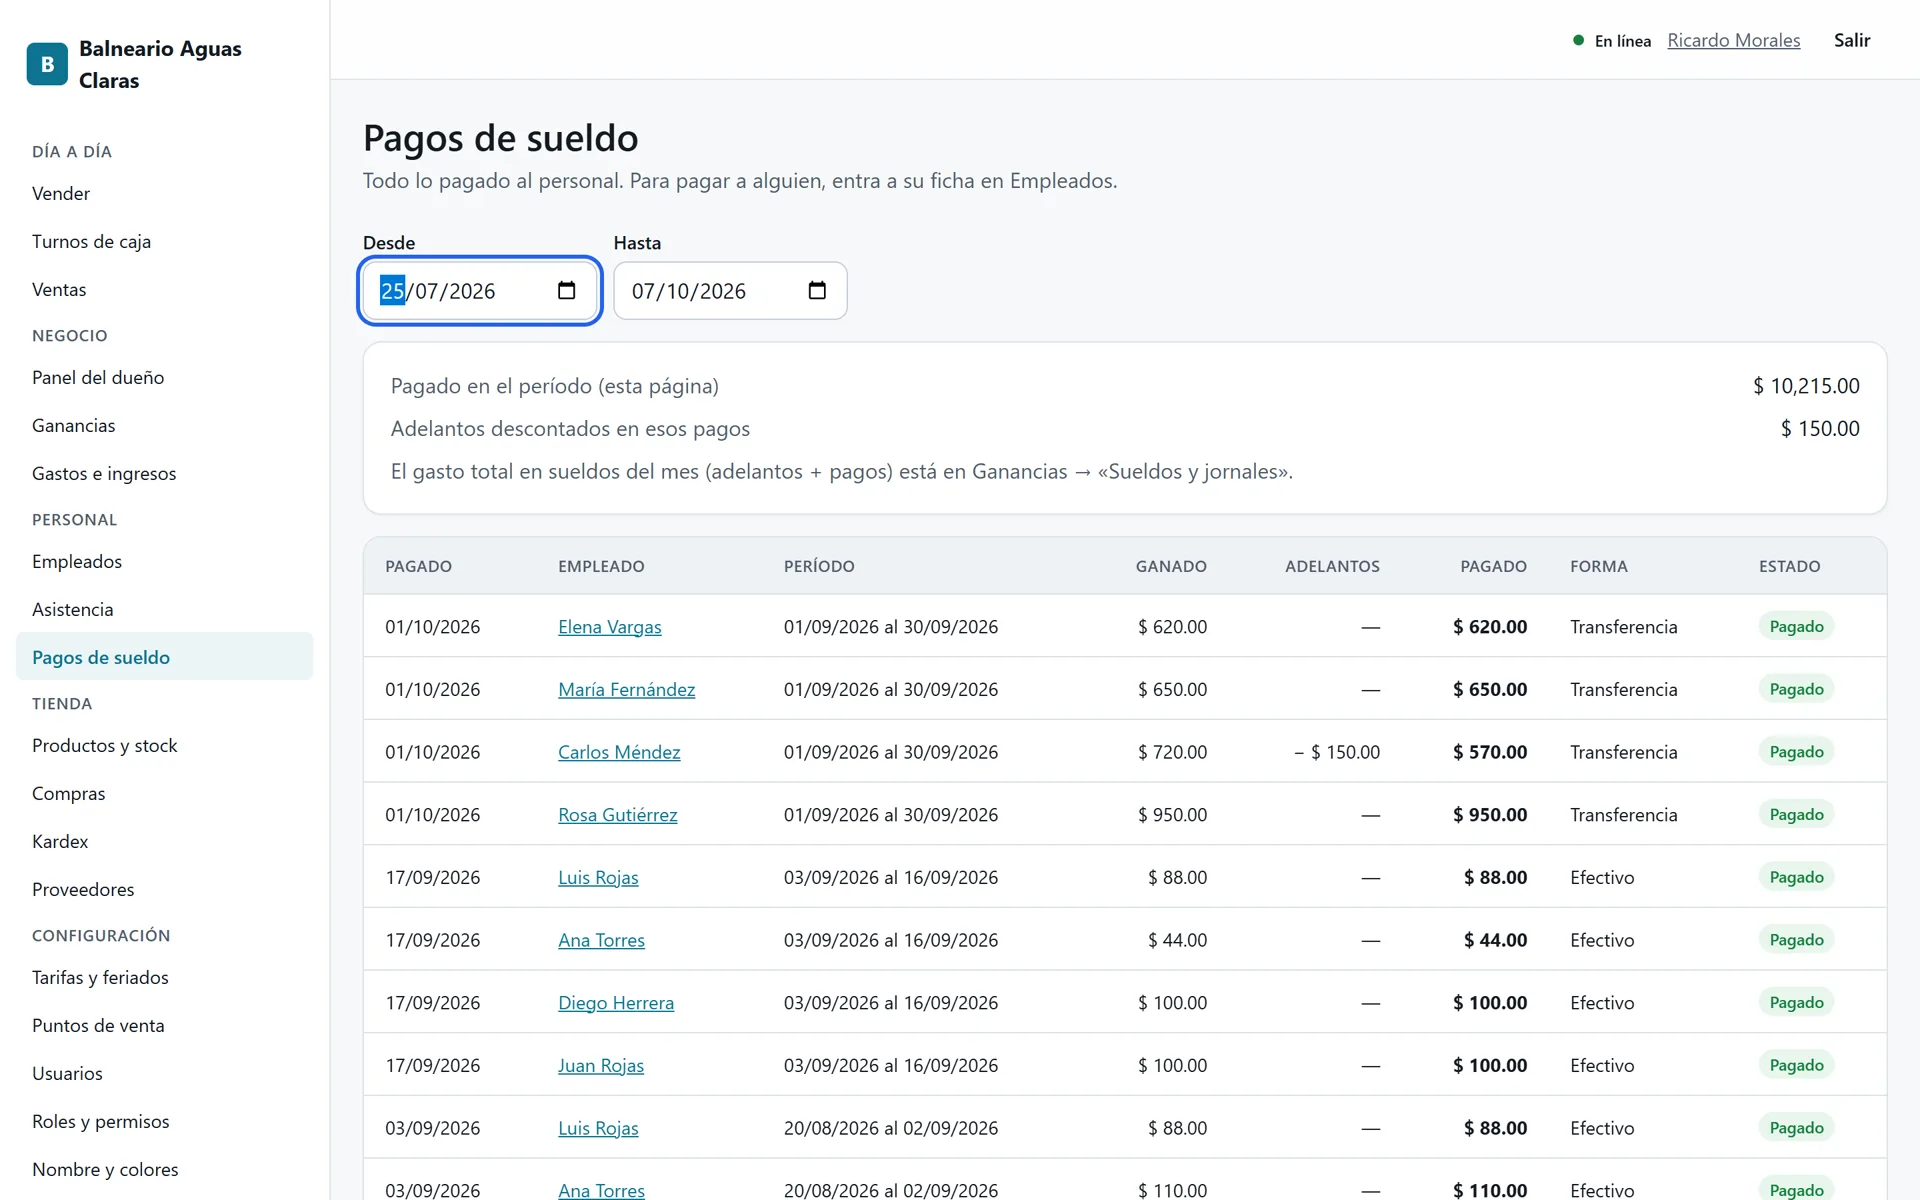Click the Salir logout button
This screenshot has width=1920, height=1200.
pyautogui.click(x=1852, y=40)
